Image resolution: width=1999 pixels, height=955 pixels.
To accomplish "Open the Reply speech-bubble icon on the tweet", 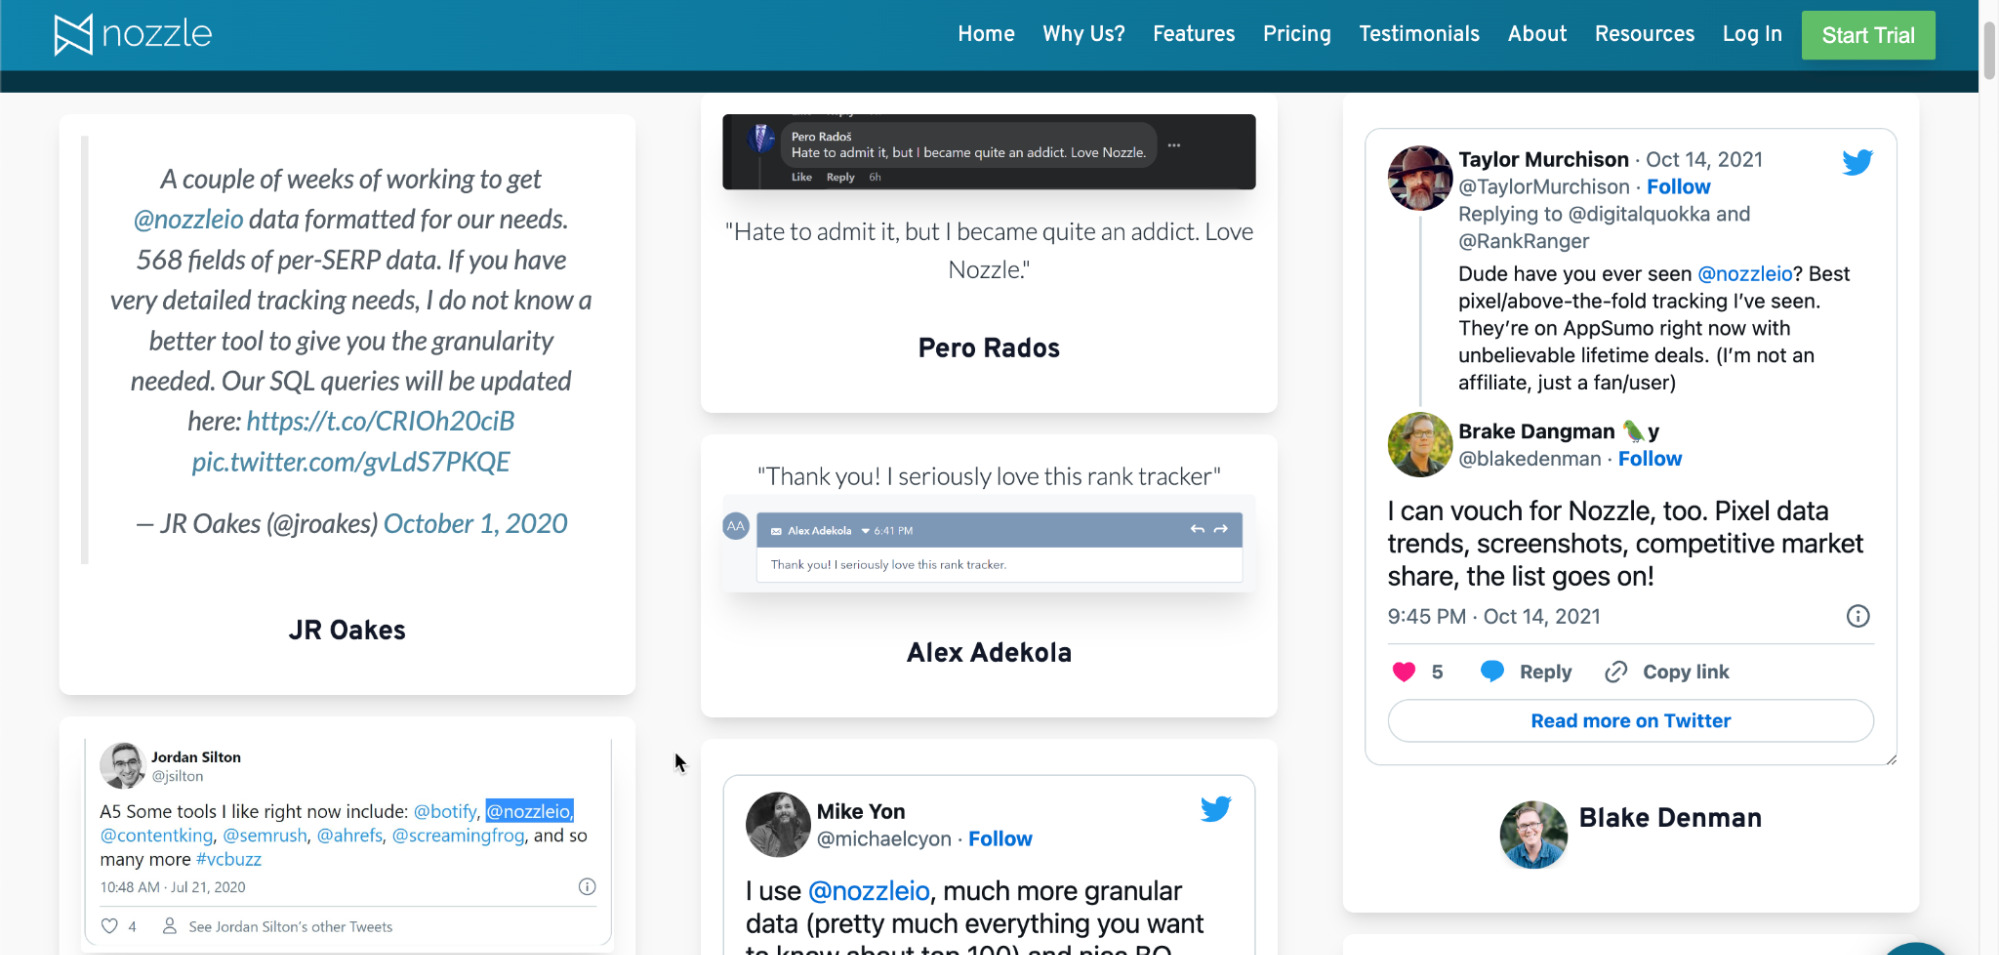I will pyautogui.click(x=1491, y=671).
